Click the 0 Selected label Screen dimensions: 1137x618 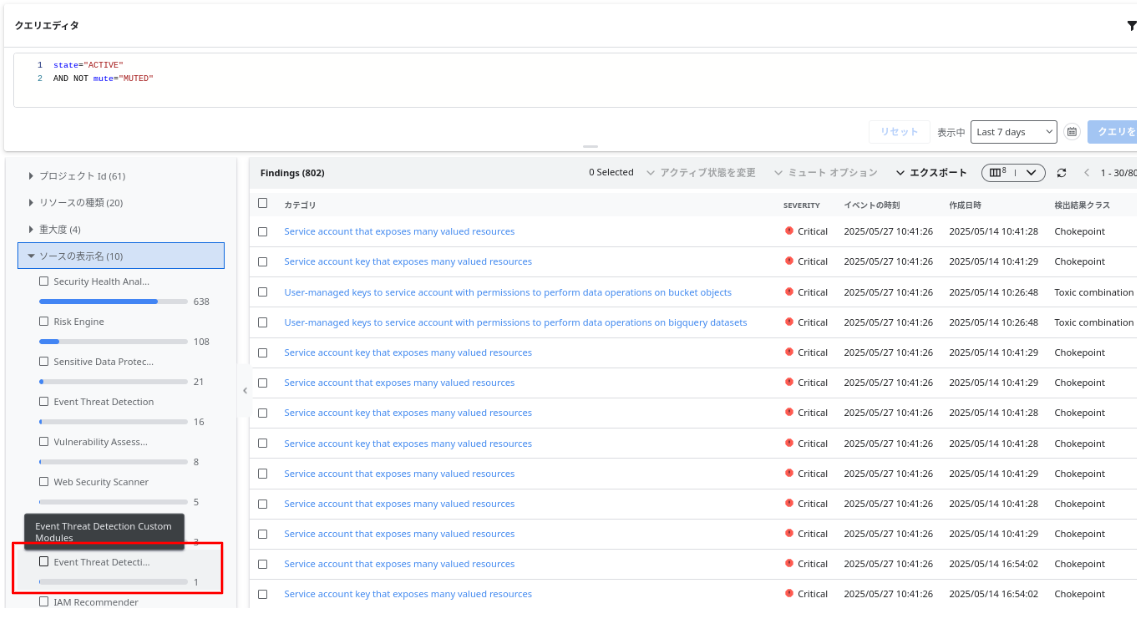point(611,173)
